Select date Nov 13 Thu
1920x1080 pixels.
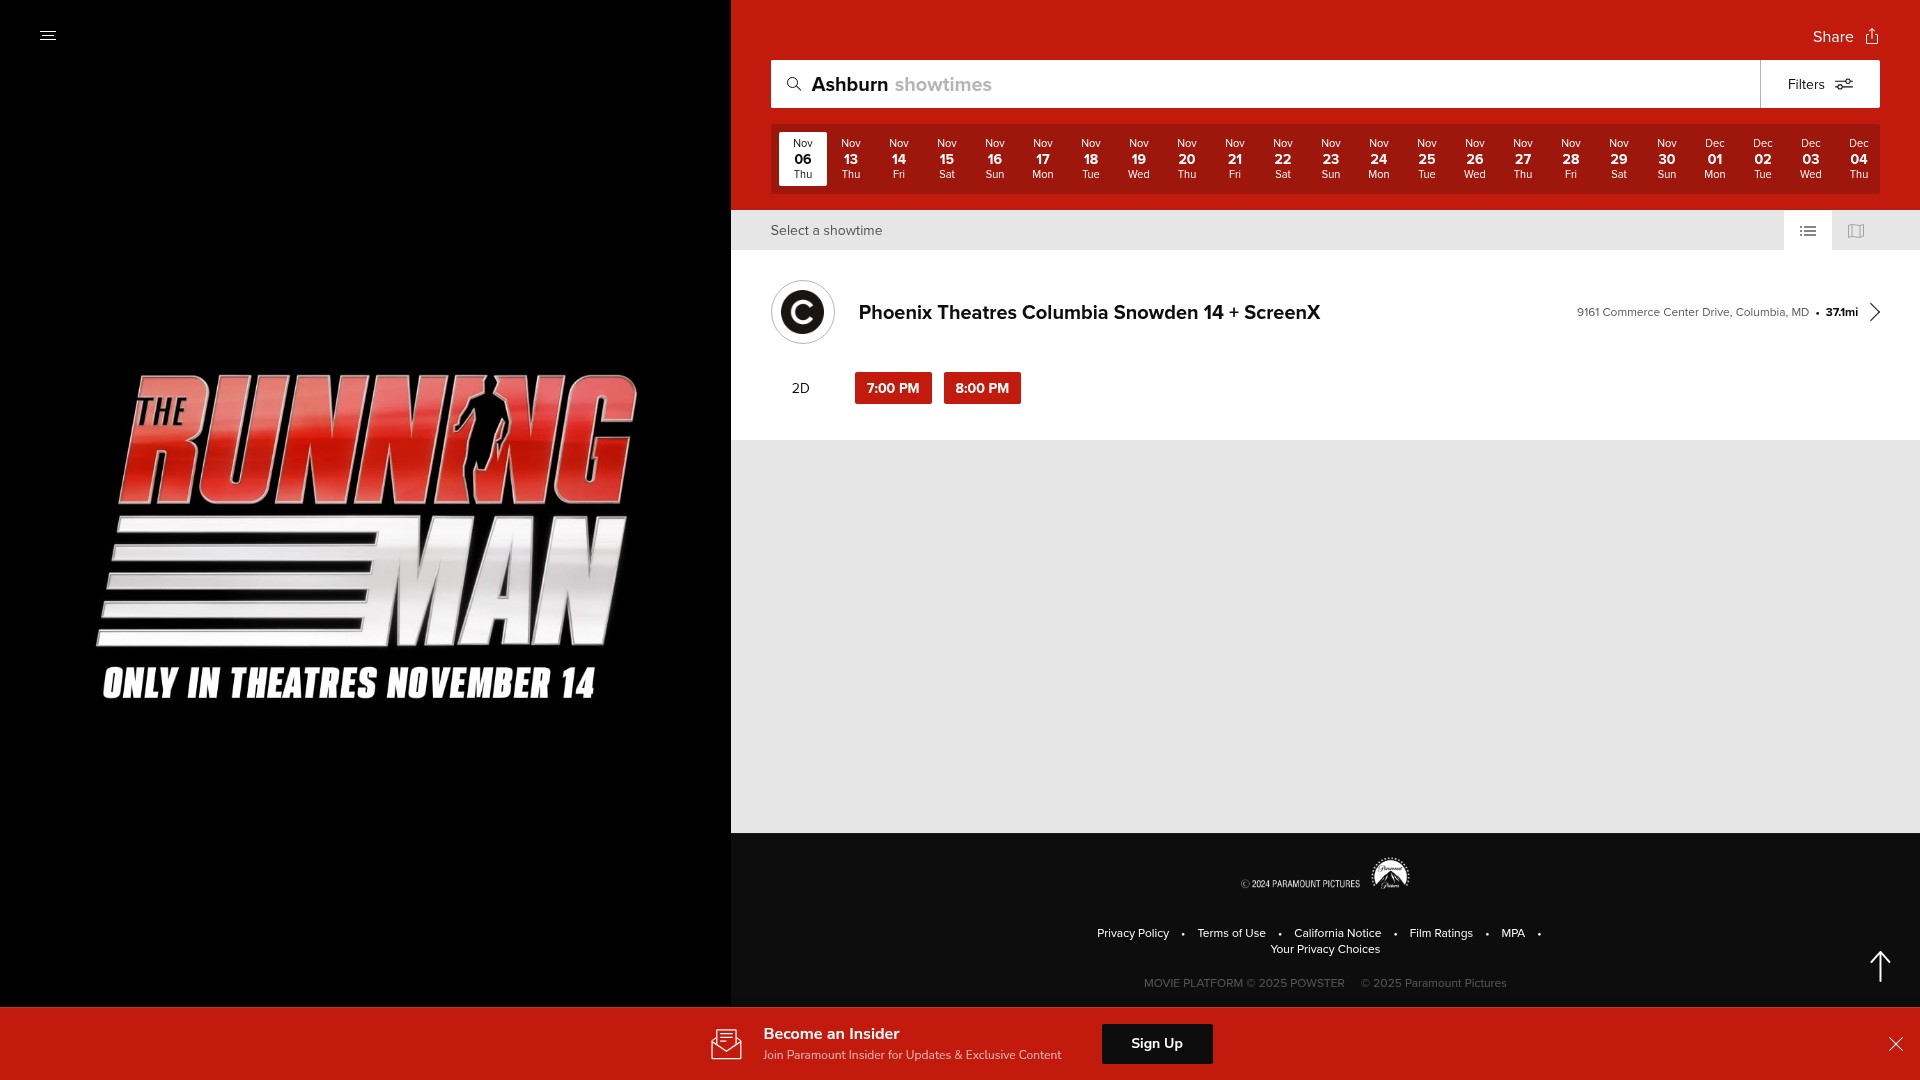[851, 159]
